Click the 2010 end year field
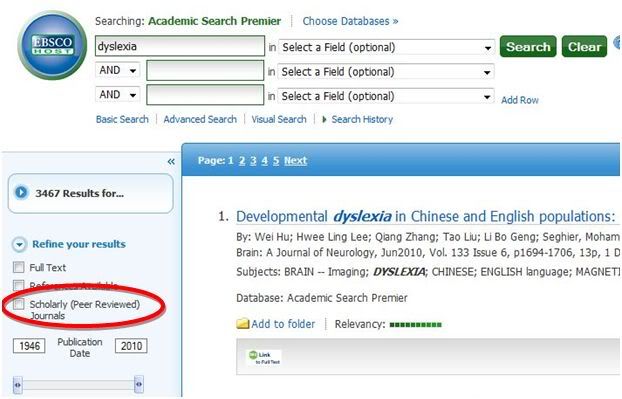Screen dimensions: 622x399 point(131,346)
